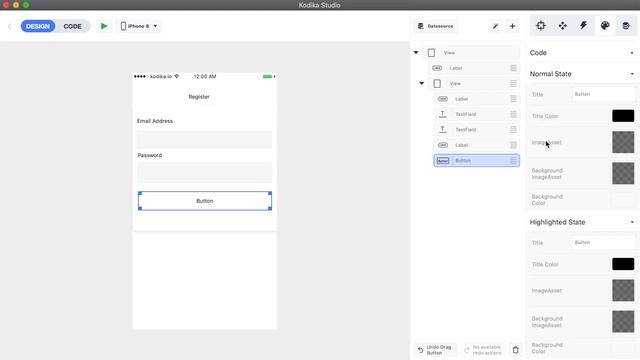This screenshot has width=640, height=360.
Task: Click the Button's top-left resize handle
Action: 140,193
